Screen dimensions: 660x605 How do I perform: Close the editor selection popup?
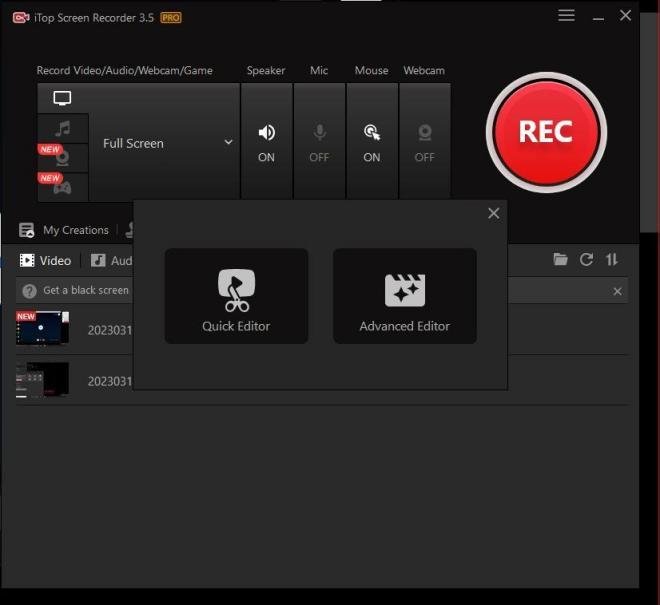click(493, 213)
